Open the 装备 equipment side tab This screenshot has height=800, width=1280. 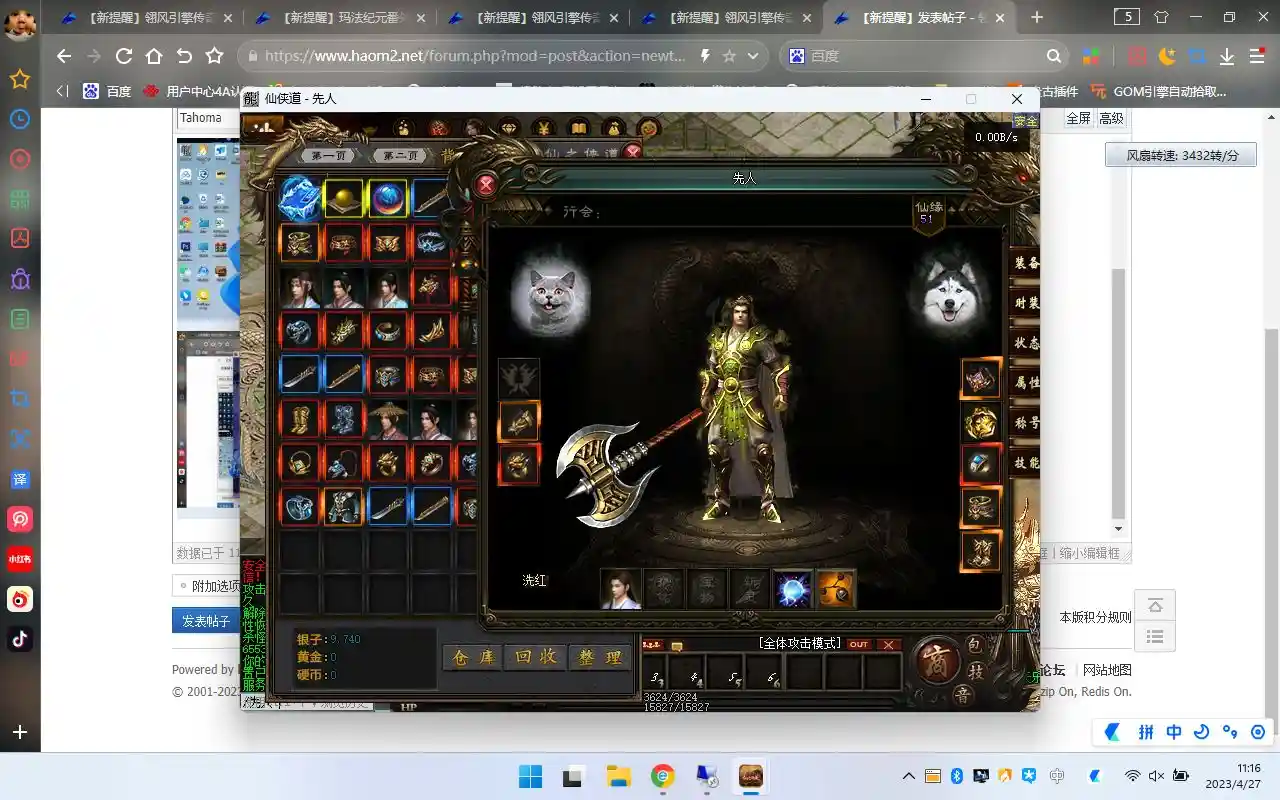point(1026,263)
